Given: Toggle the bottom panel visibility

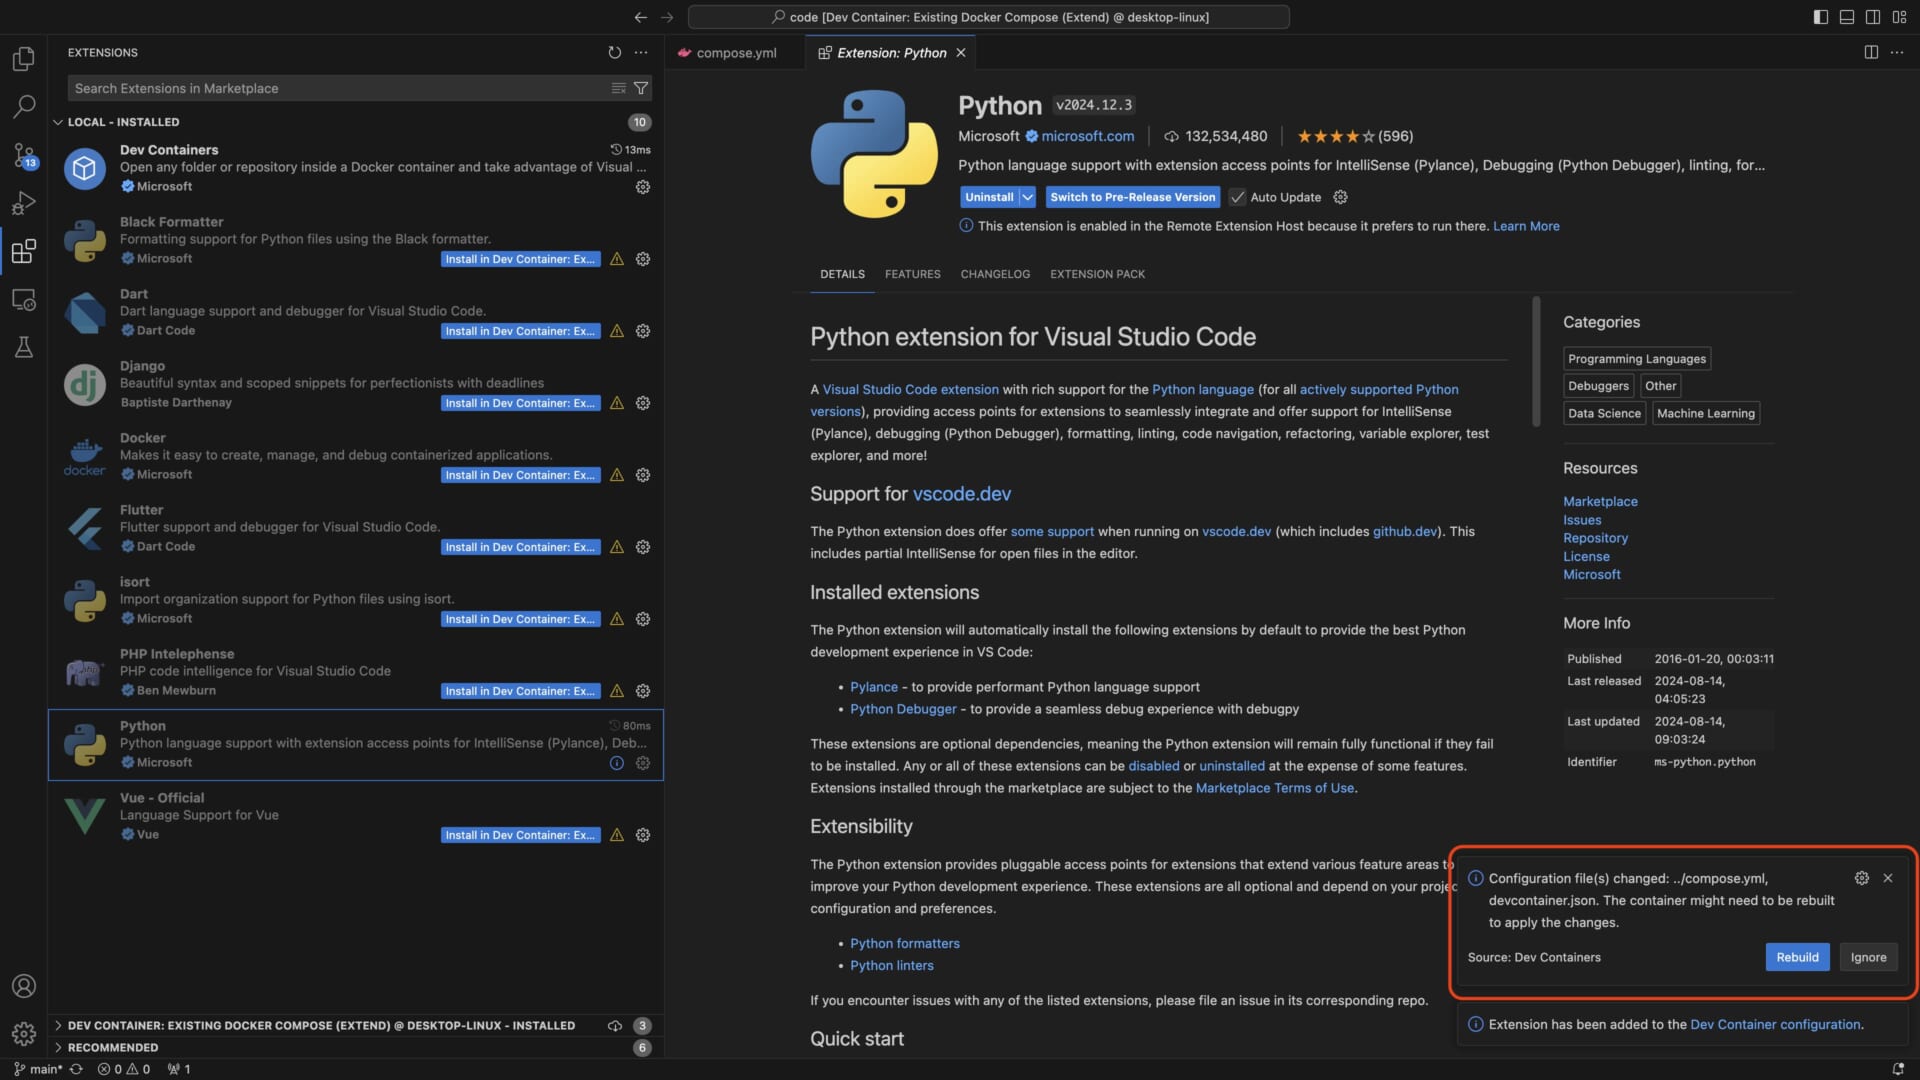Looking at the screenshot, I should [1845, 16].
